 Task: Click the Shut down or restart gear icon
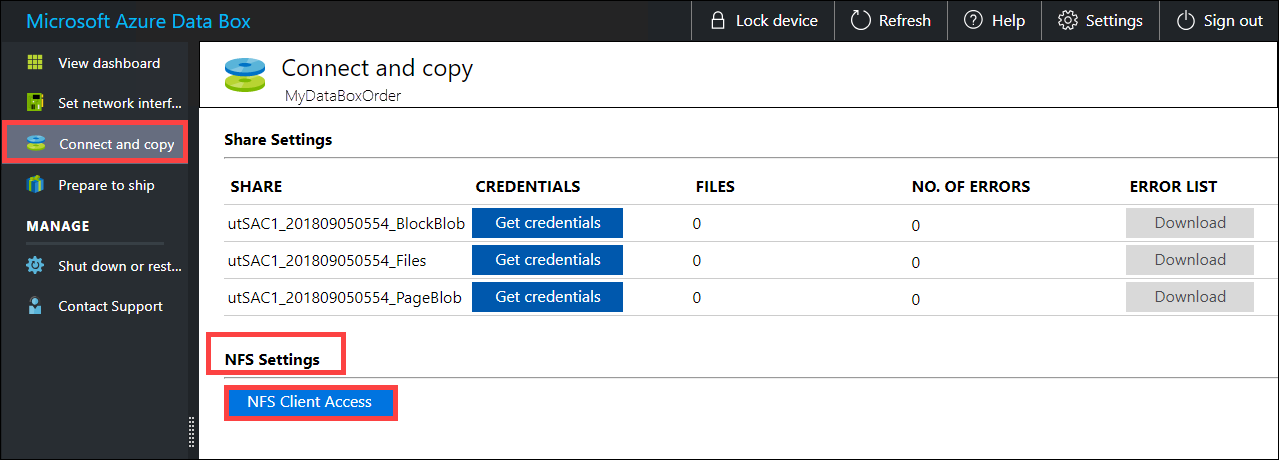click(x=35, y=266)
